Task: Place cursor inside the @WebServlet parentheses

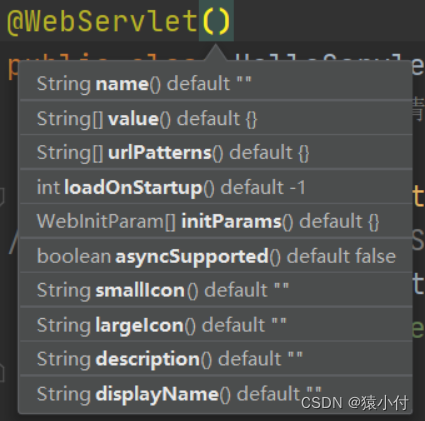Action: [x=216, y=21]
